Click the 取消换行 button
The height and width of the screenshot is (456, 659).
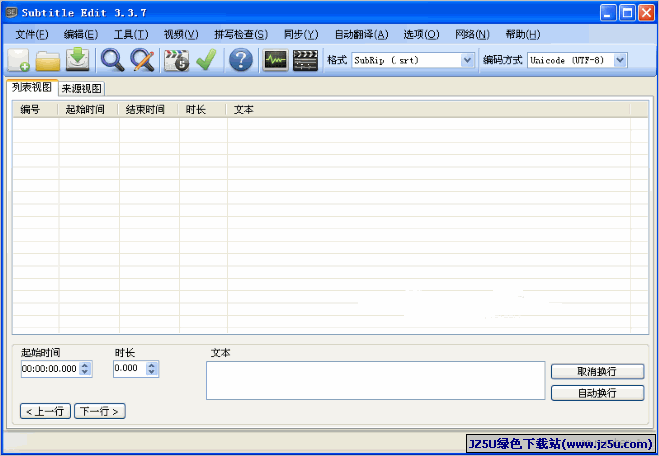[x=597, y=371]
